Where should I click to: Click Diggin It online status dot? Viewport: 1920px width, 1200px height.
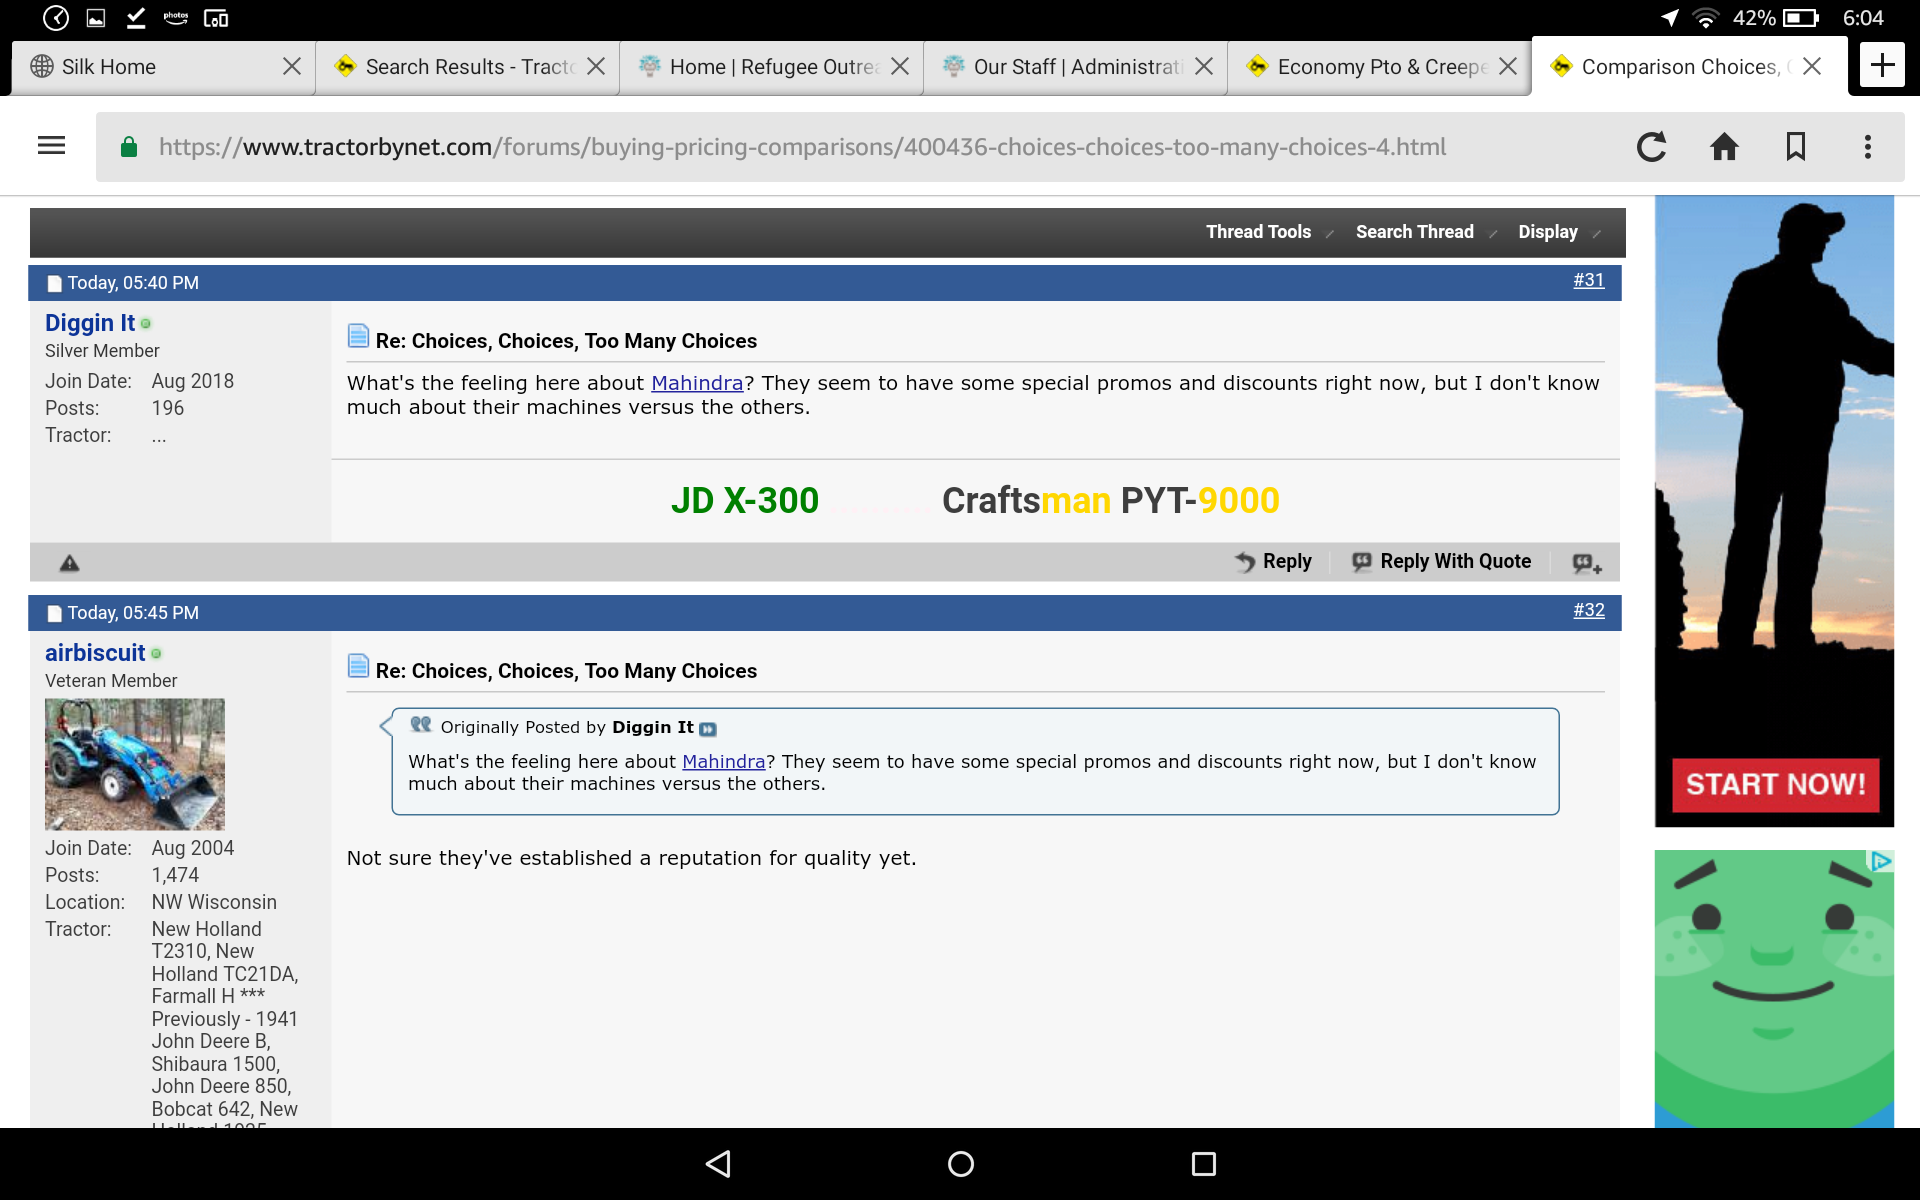click(146, 324)
